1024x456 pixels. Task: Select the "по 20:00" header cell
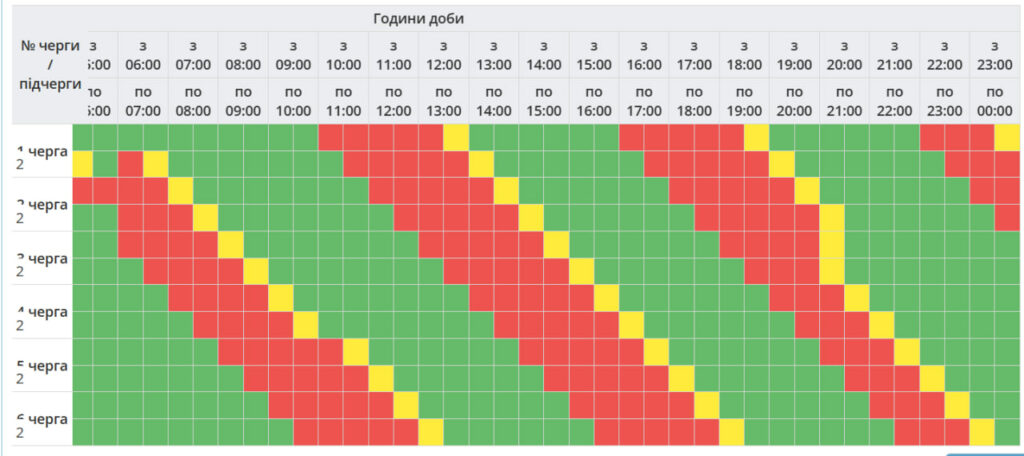[x=794, y=101]
